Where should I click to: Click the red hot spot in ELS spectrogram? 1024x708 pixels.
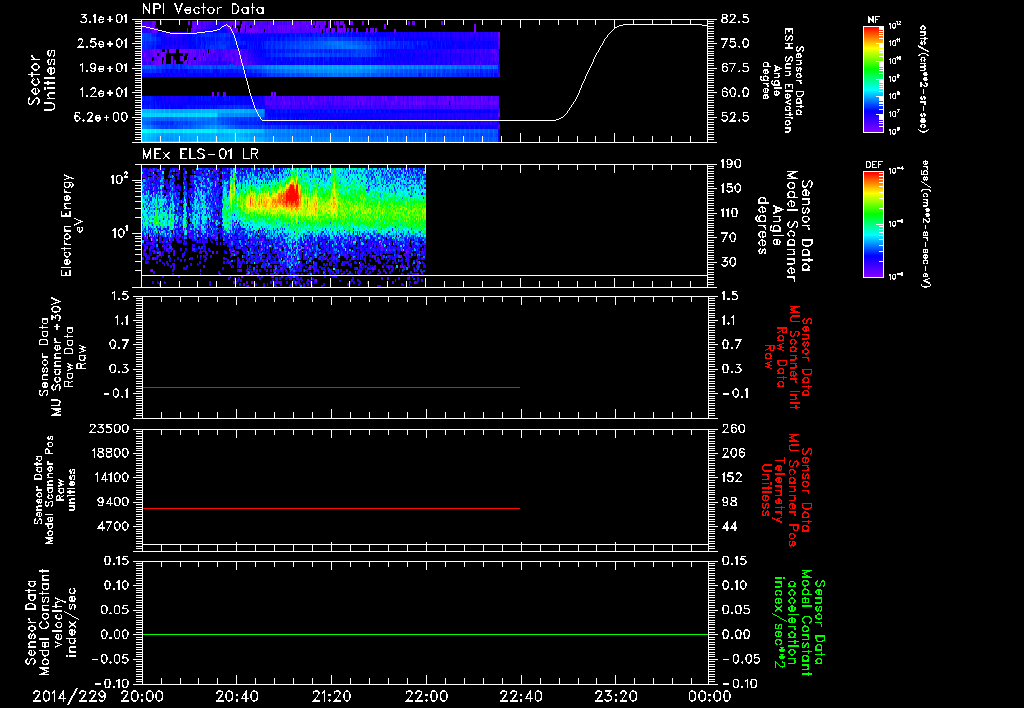[x=292, y=195]
